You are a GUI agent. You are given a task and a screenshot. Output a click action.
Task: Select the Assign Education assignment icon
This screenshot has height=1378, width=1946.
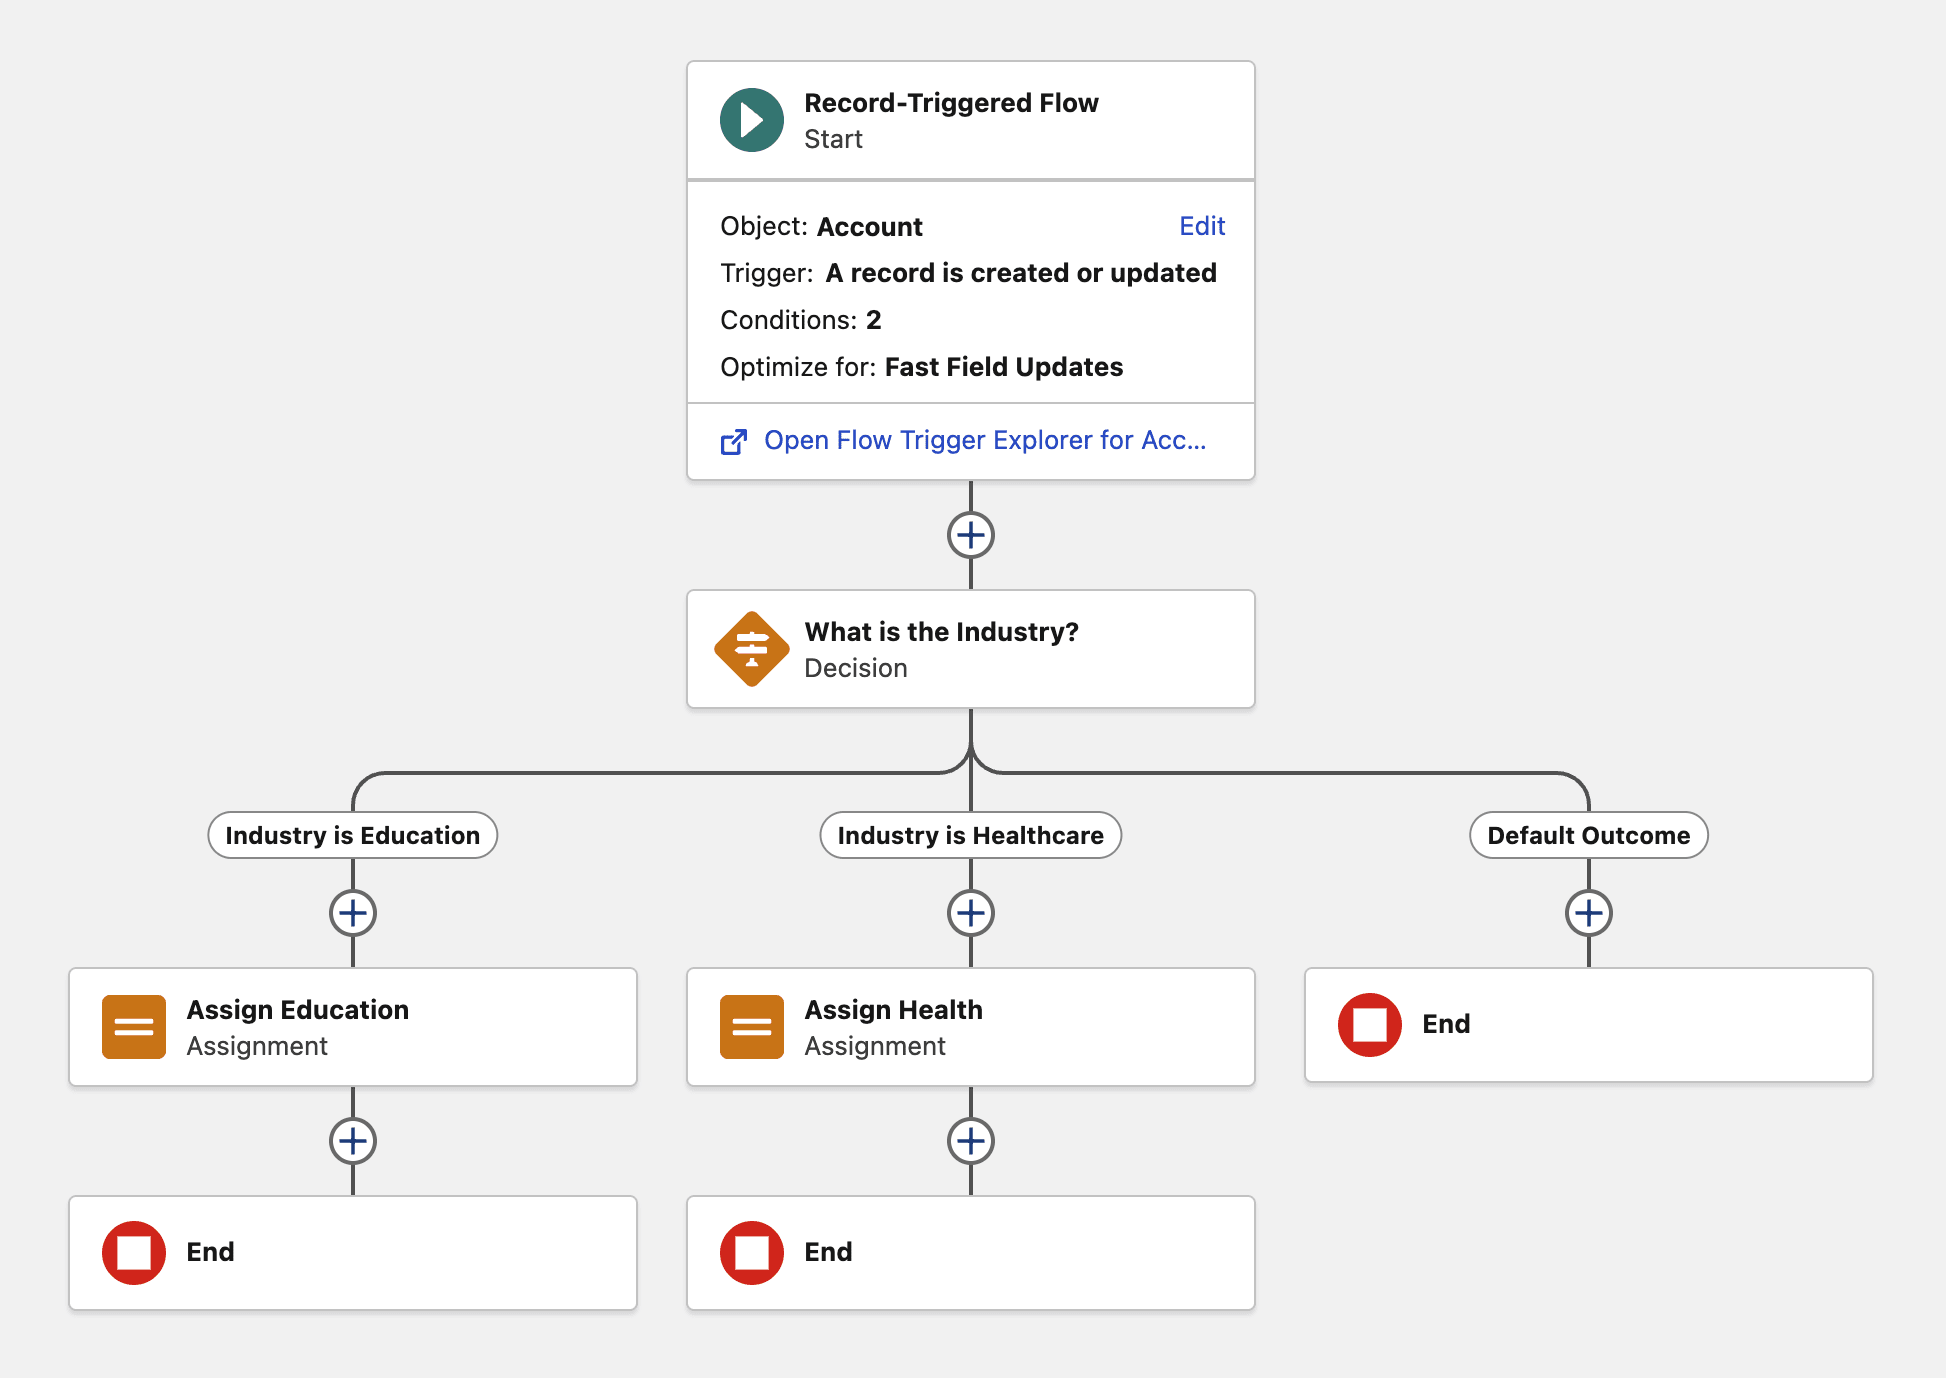coord(134,1026)
